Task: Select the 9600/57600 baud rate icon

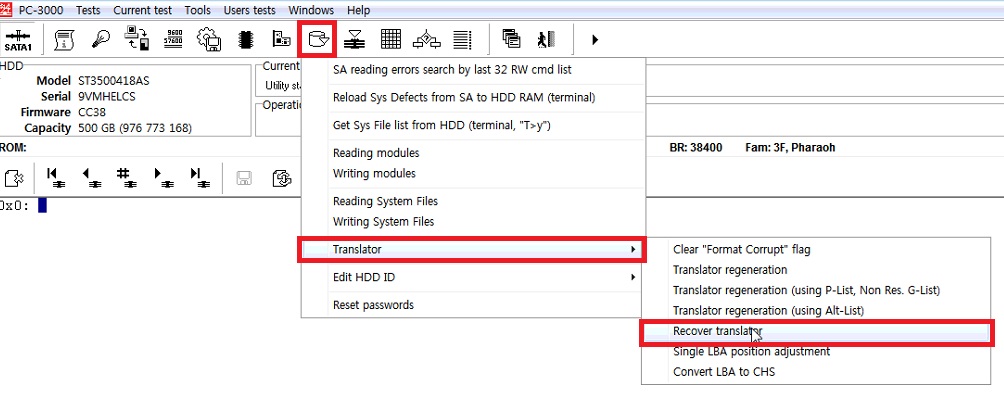Action: (x=174, y=39)
